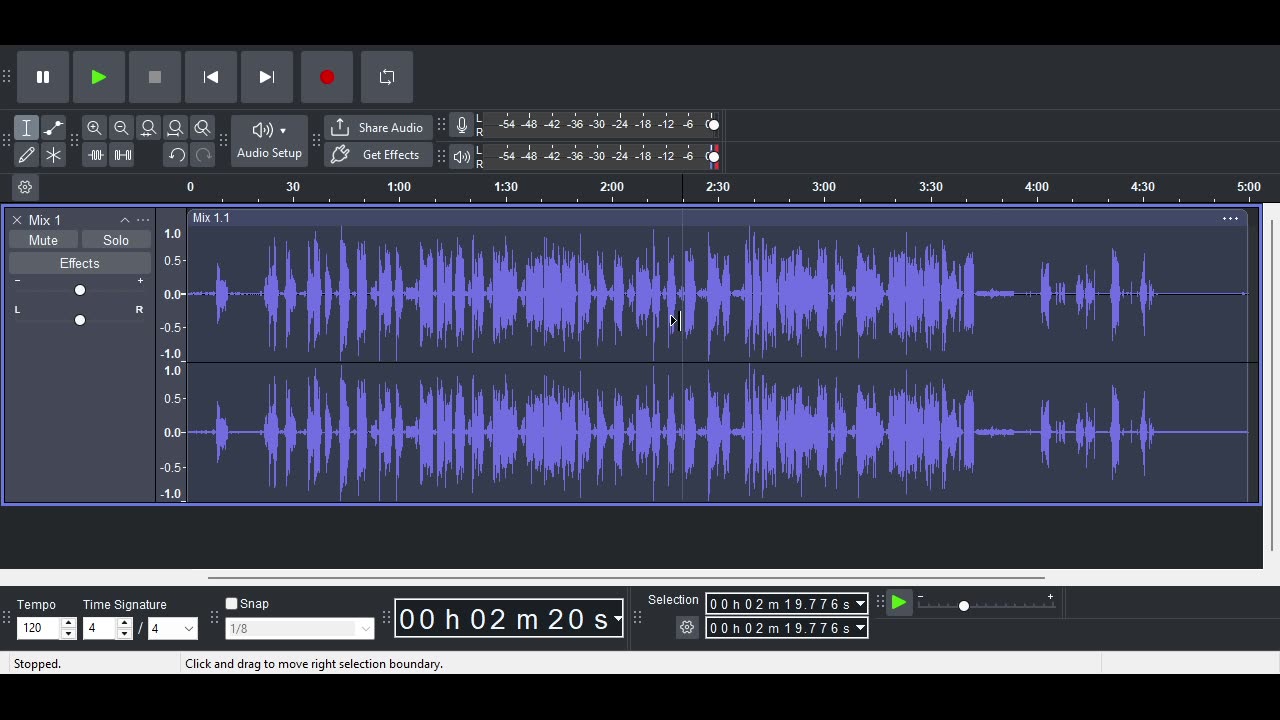Image resolution: width=1280 pixels, height=720 pixels.
Task: Click the Share Audio button
Action: coord(377,128)
